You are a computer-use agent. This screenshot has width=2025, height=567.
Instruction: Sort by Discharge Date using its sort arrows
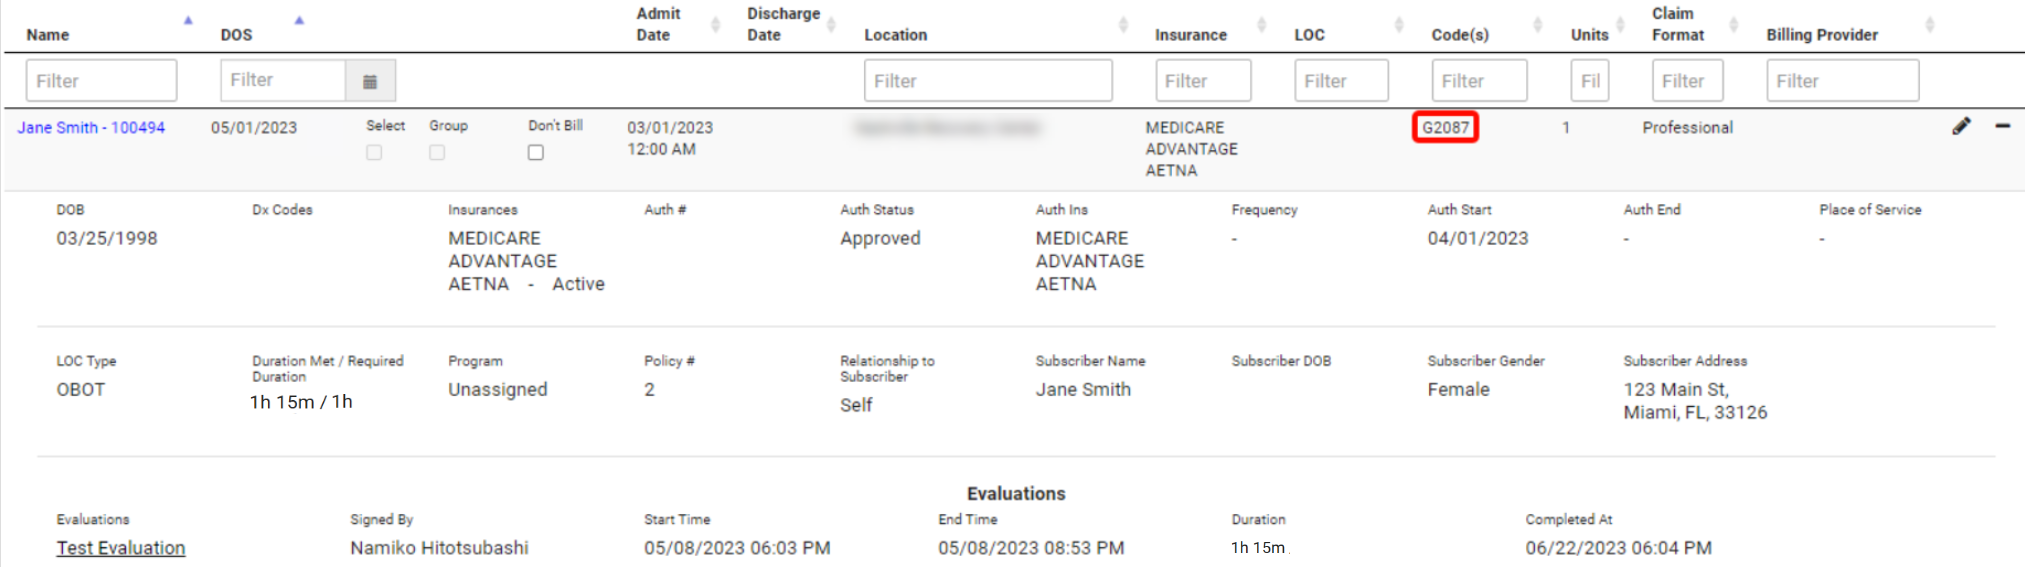(x=832, y=25)
